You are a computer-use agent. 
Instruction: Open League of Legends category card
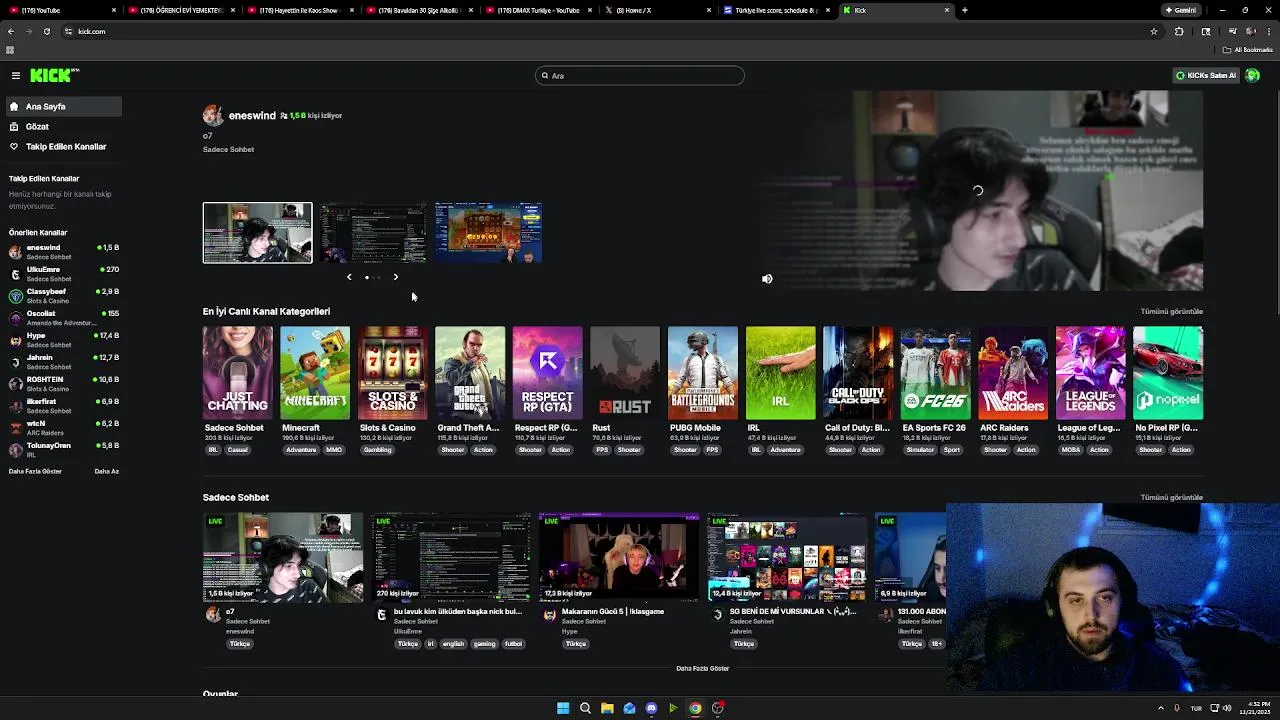(1090, 373)
